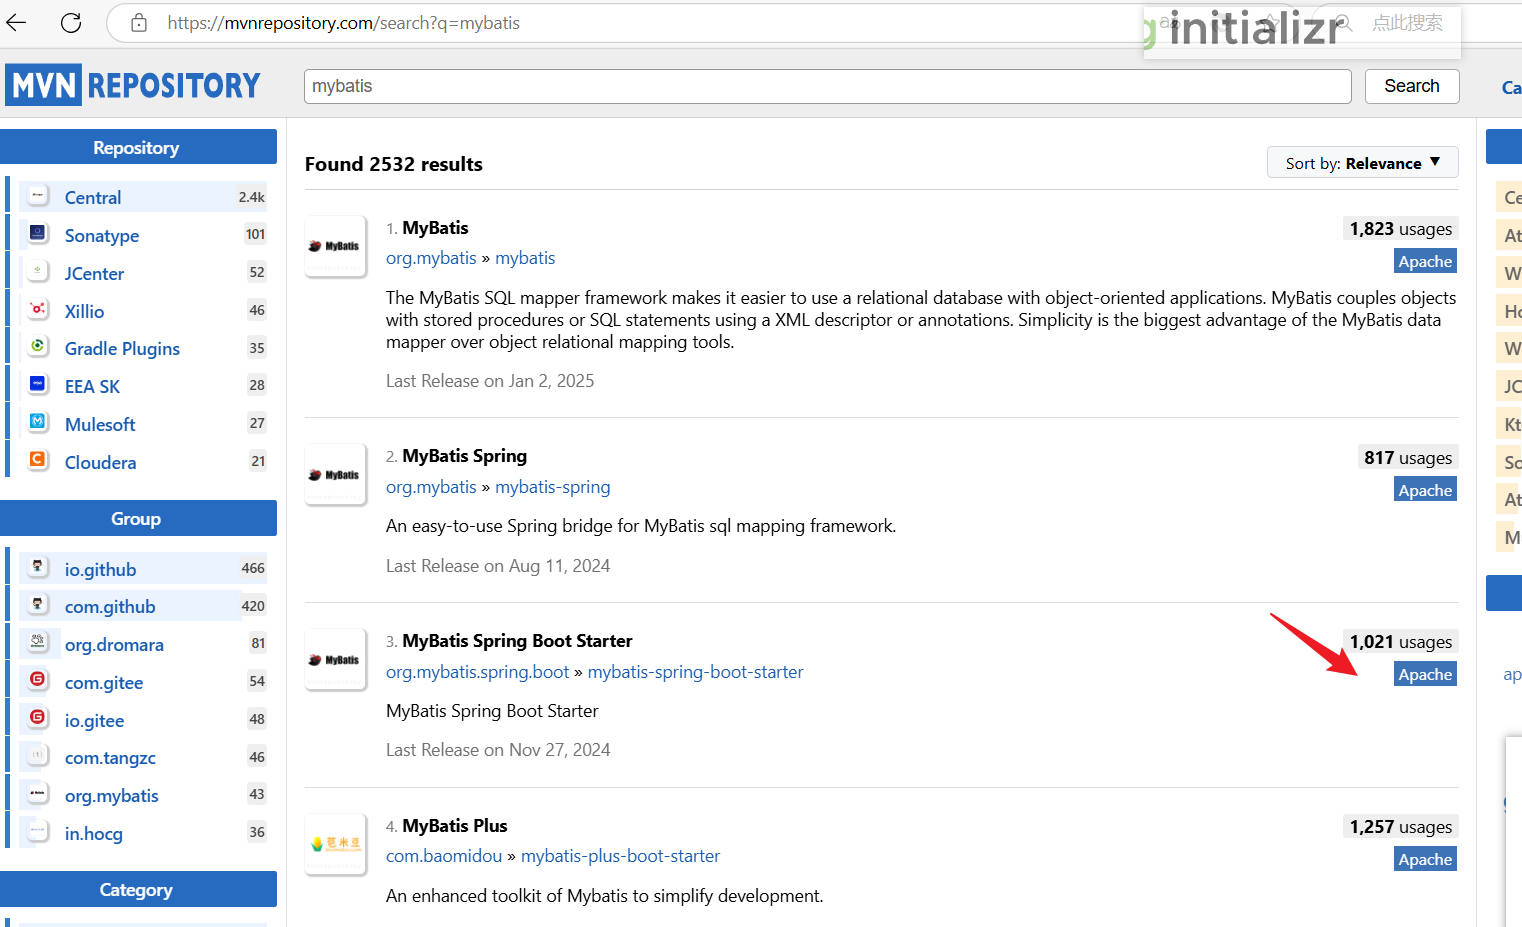Open the org.mybatis.spring.boot group link
Viewport: 1522px width, 927px height.
[x=477, y=672]
